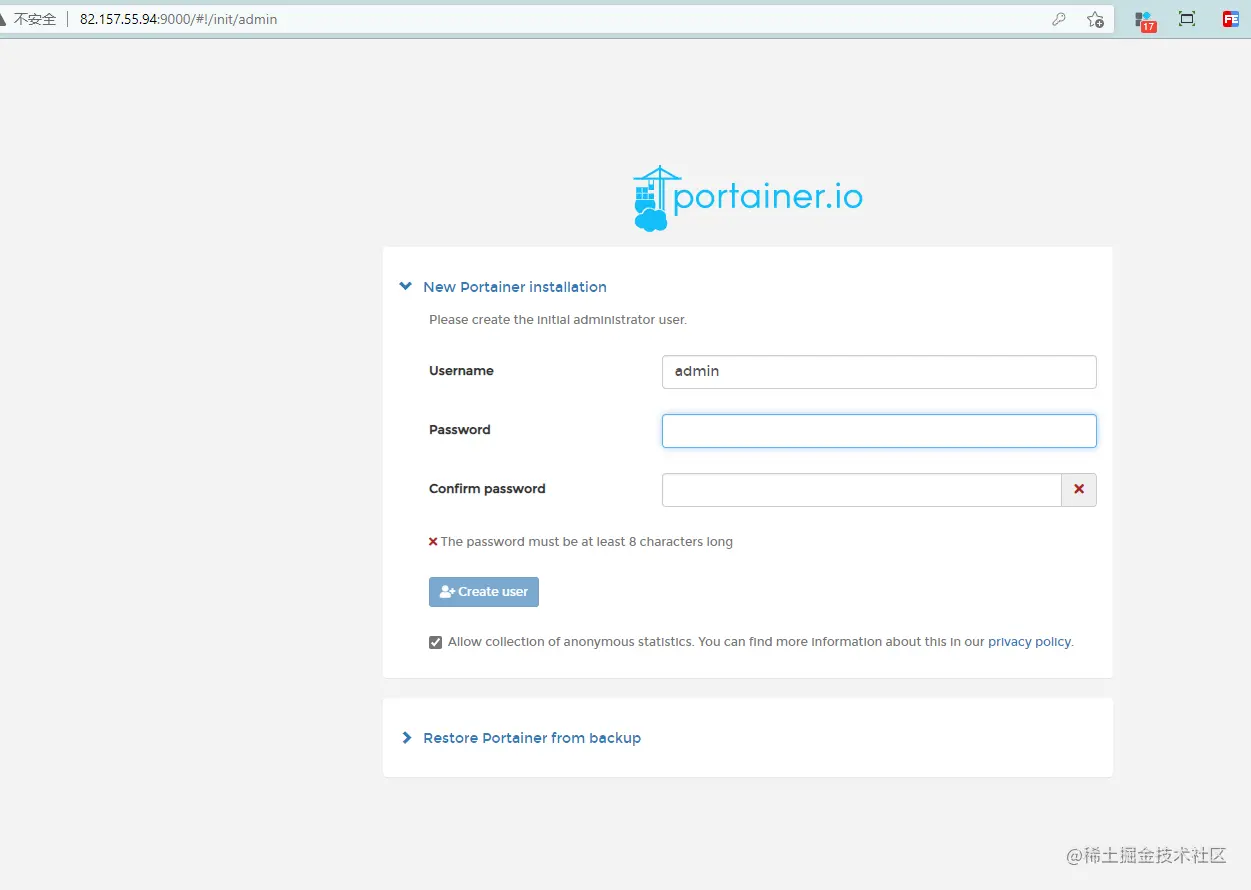The height and width of the screenshot is (890, 1251).
Task: Add page to favorites with star icon
Action: pos(1096,19)
